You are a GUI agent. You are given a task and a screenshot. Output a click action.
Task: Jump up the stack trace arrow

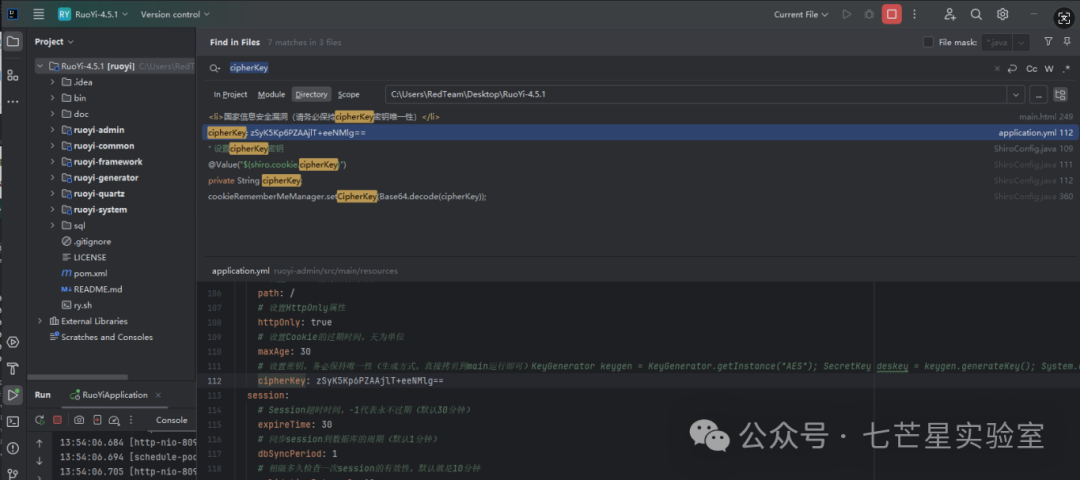pyautogui.click(x=39, y=444)
